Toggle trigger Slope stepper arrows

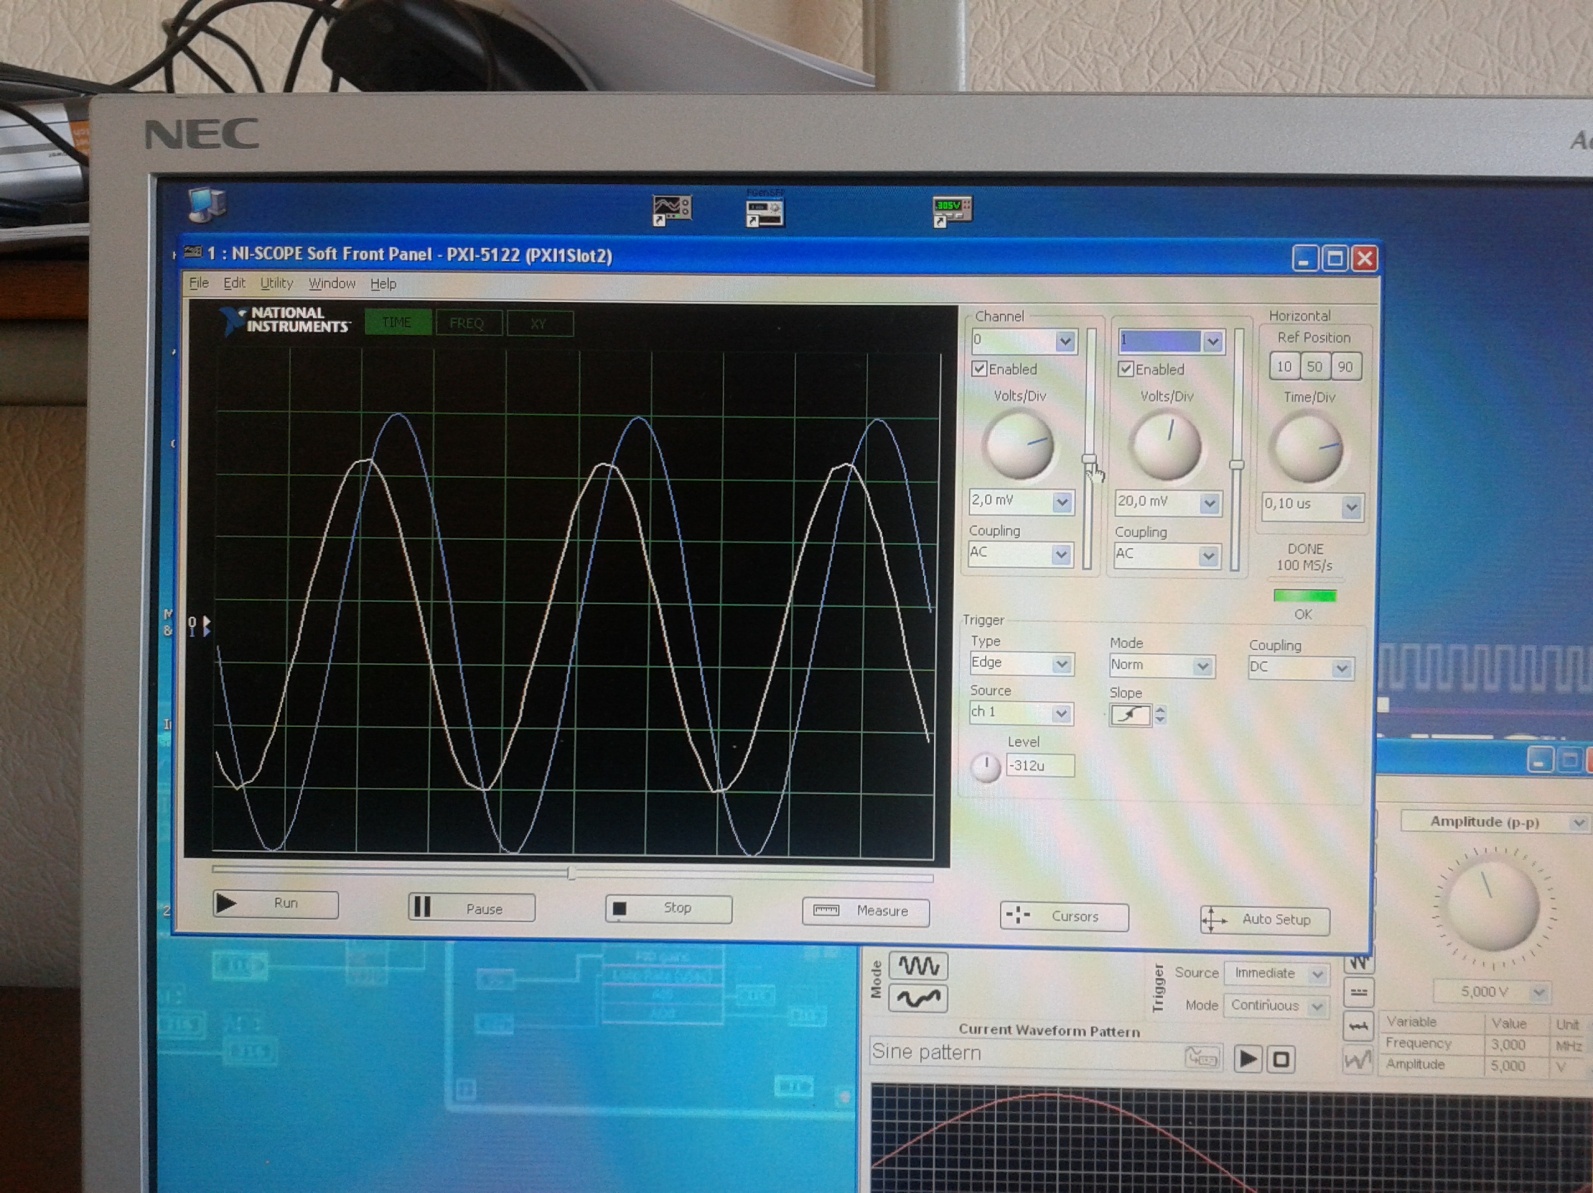pos(1160,715)
